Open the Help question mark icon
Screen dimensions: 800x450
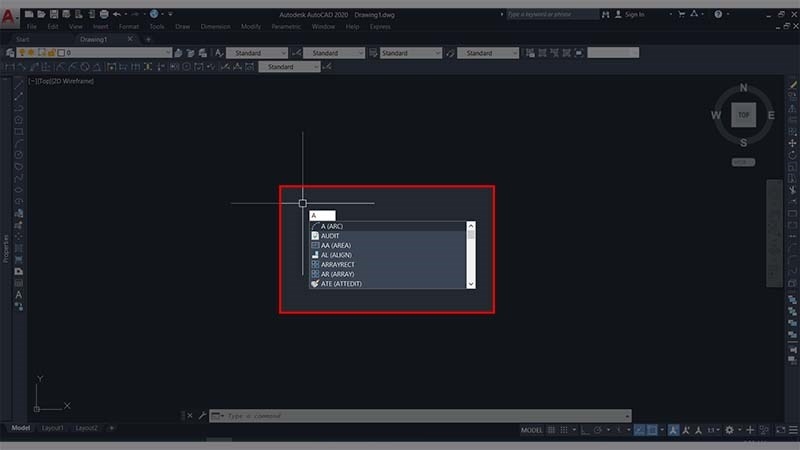[x=717, y=14]
